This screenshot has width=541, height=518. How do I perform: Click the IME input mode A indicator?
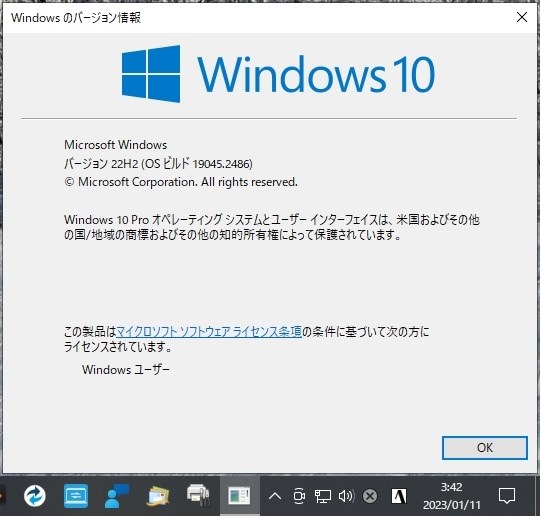pos(399,496)
